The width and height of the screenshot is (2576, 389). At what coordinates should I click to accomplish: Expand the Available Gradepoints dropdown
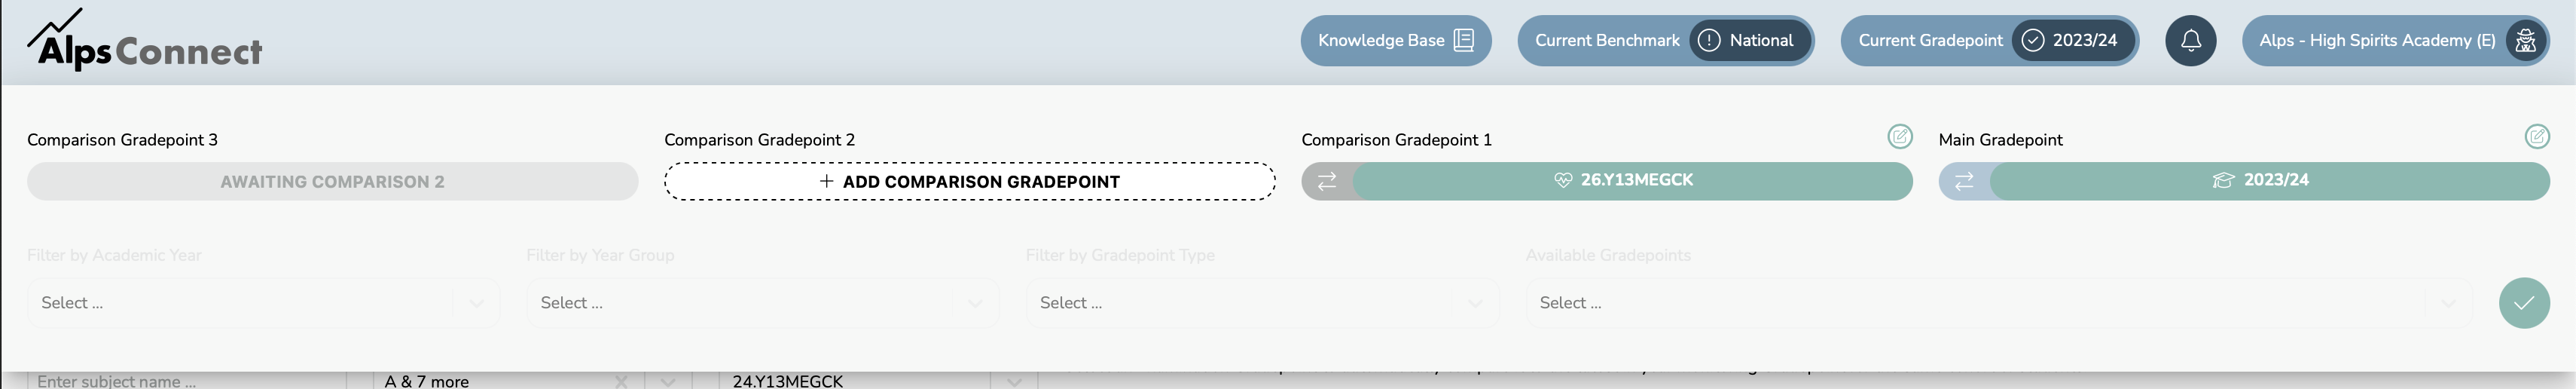(x=1999, y=303)
